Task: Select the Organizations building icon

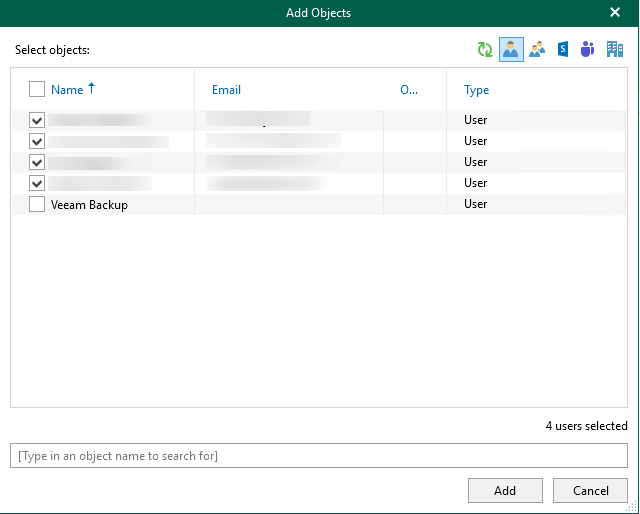Action: pyautogui.click(x=615, y=50)
